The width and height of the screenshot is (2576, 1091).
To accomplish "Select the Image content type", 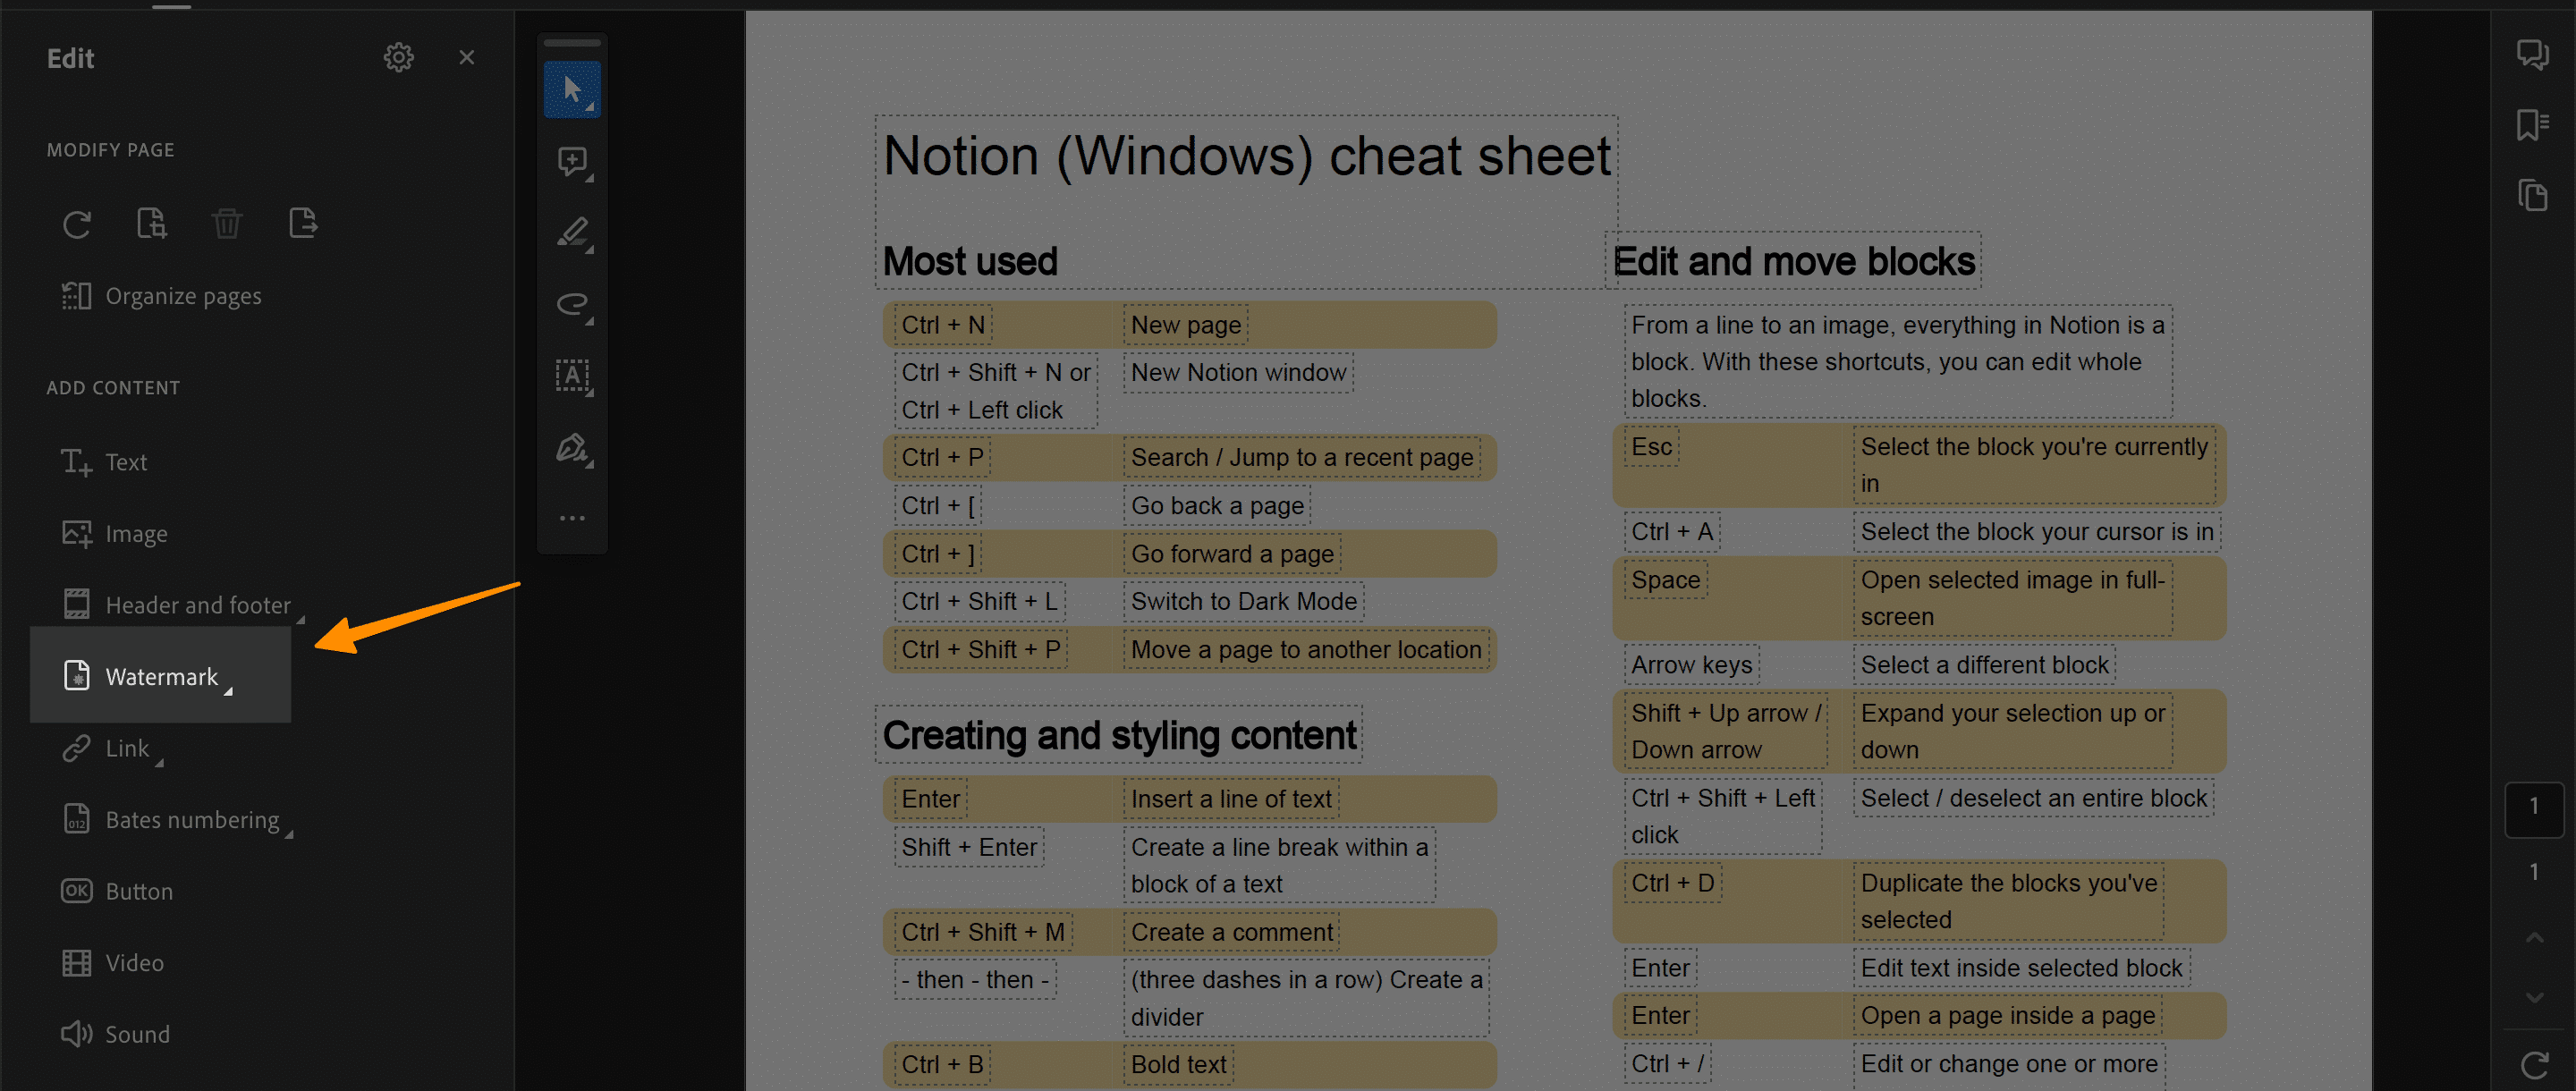I will (136, 532).
